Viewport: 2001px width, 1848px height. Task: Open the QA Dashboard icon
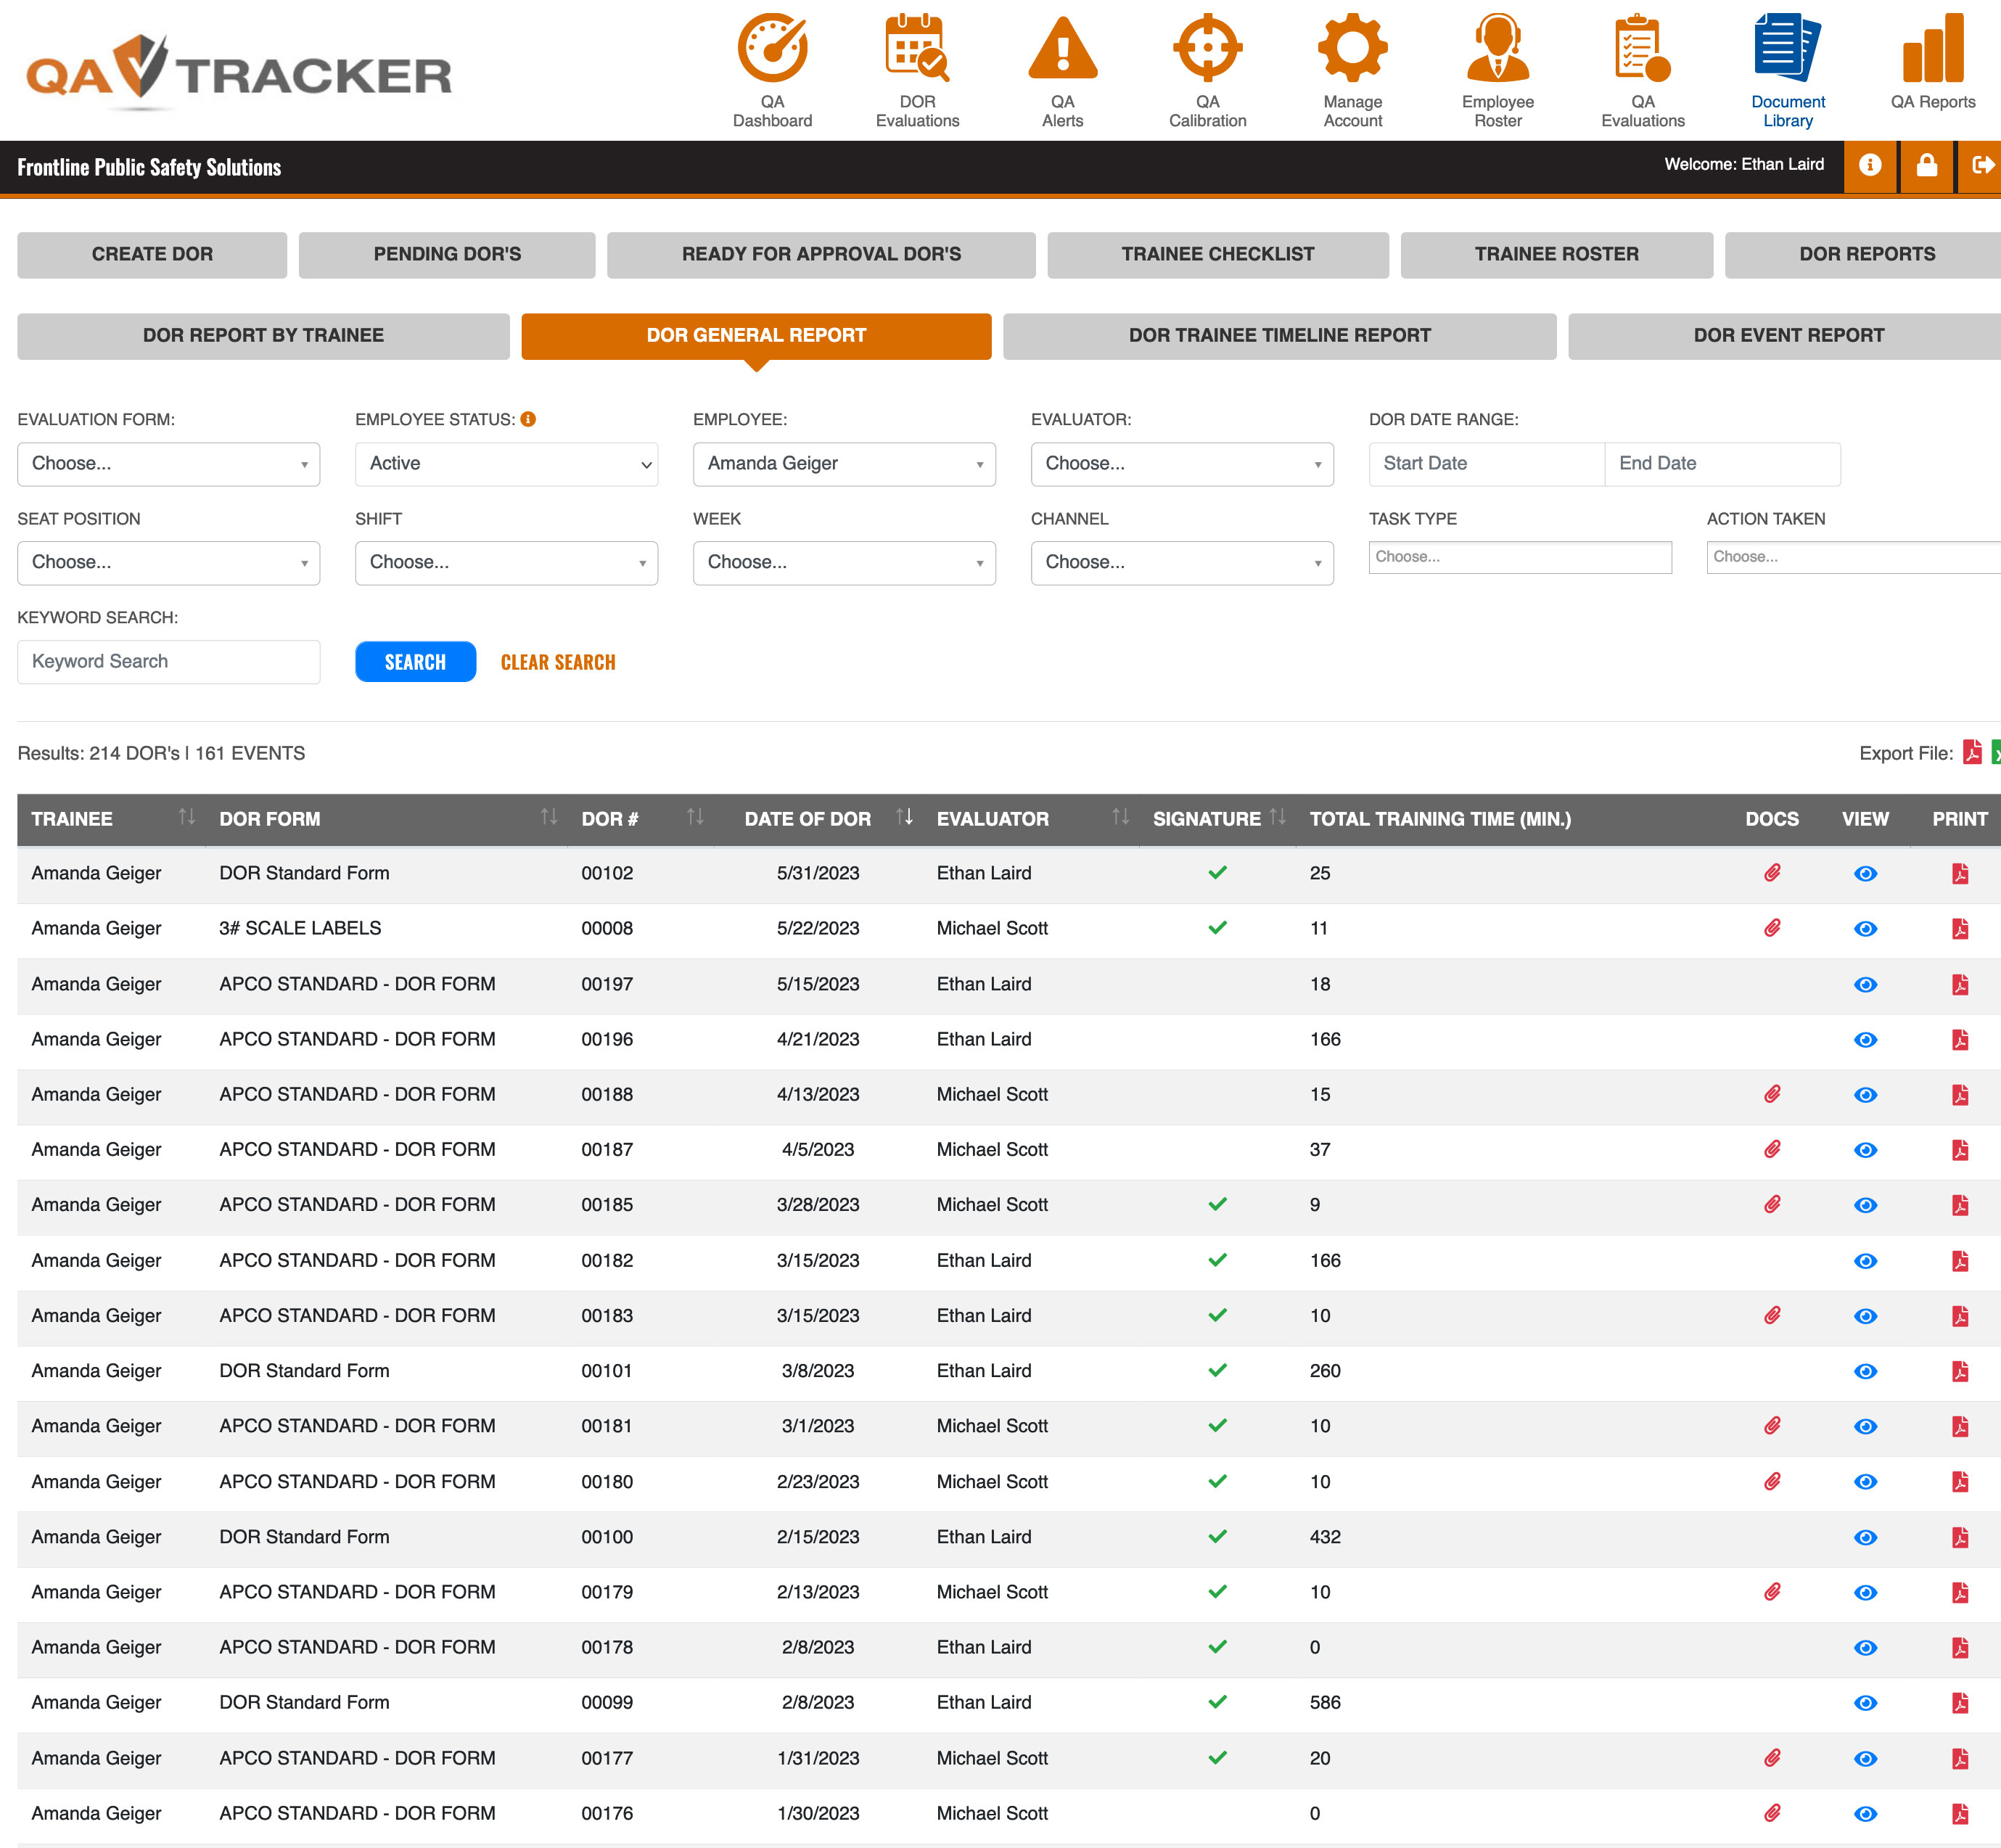[772, 48]
